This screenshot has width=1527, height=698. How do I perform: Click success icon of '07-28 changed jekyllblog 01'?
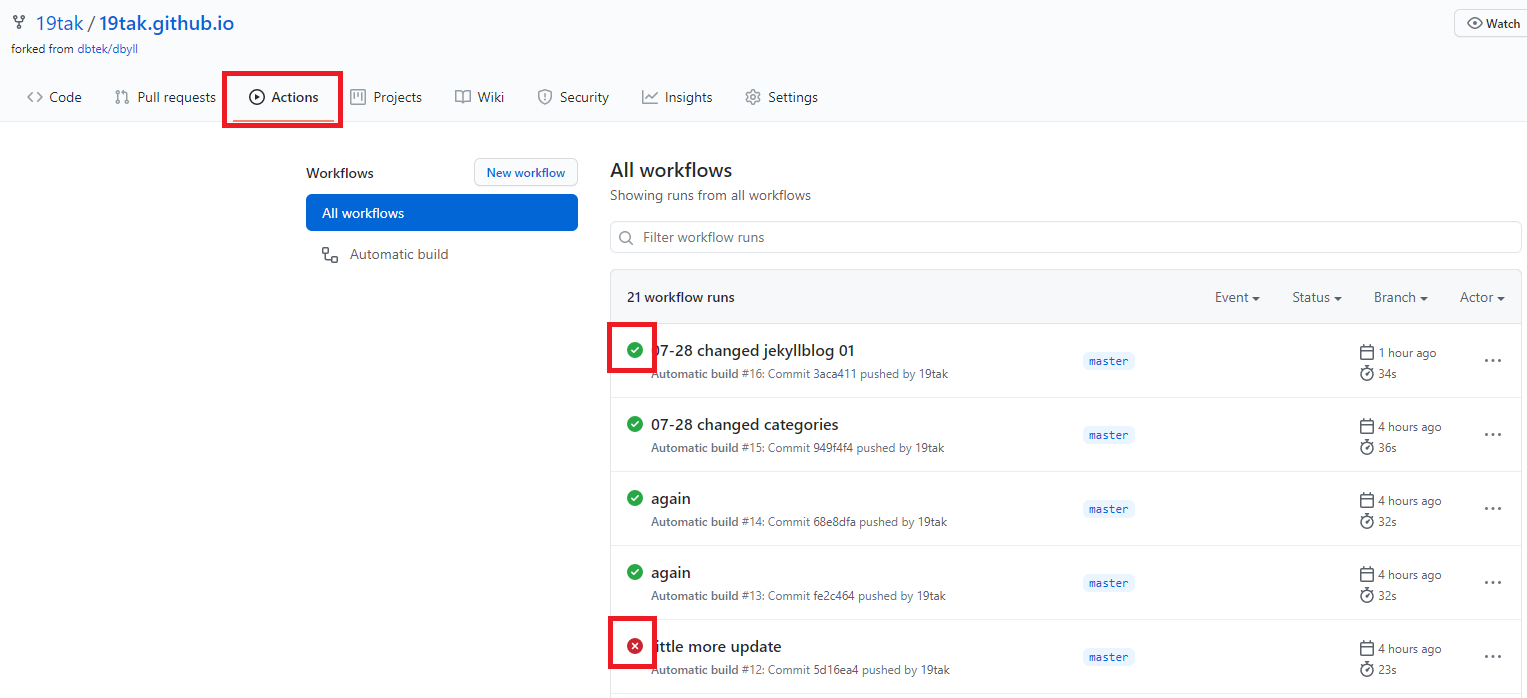point(634,350)
